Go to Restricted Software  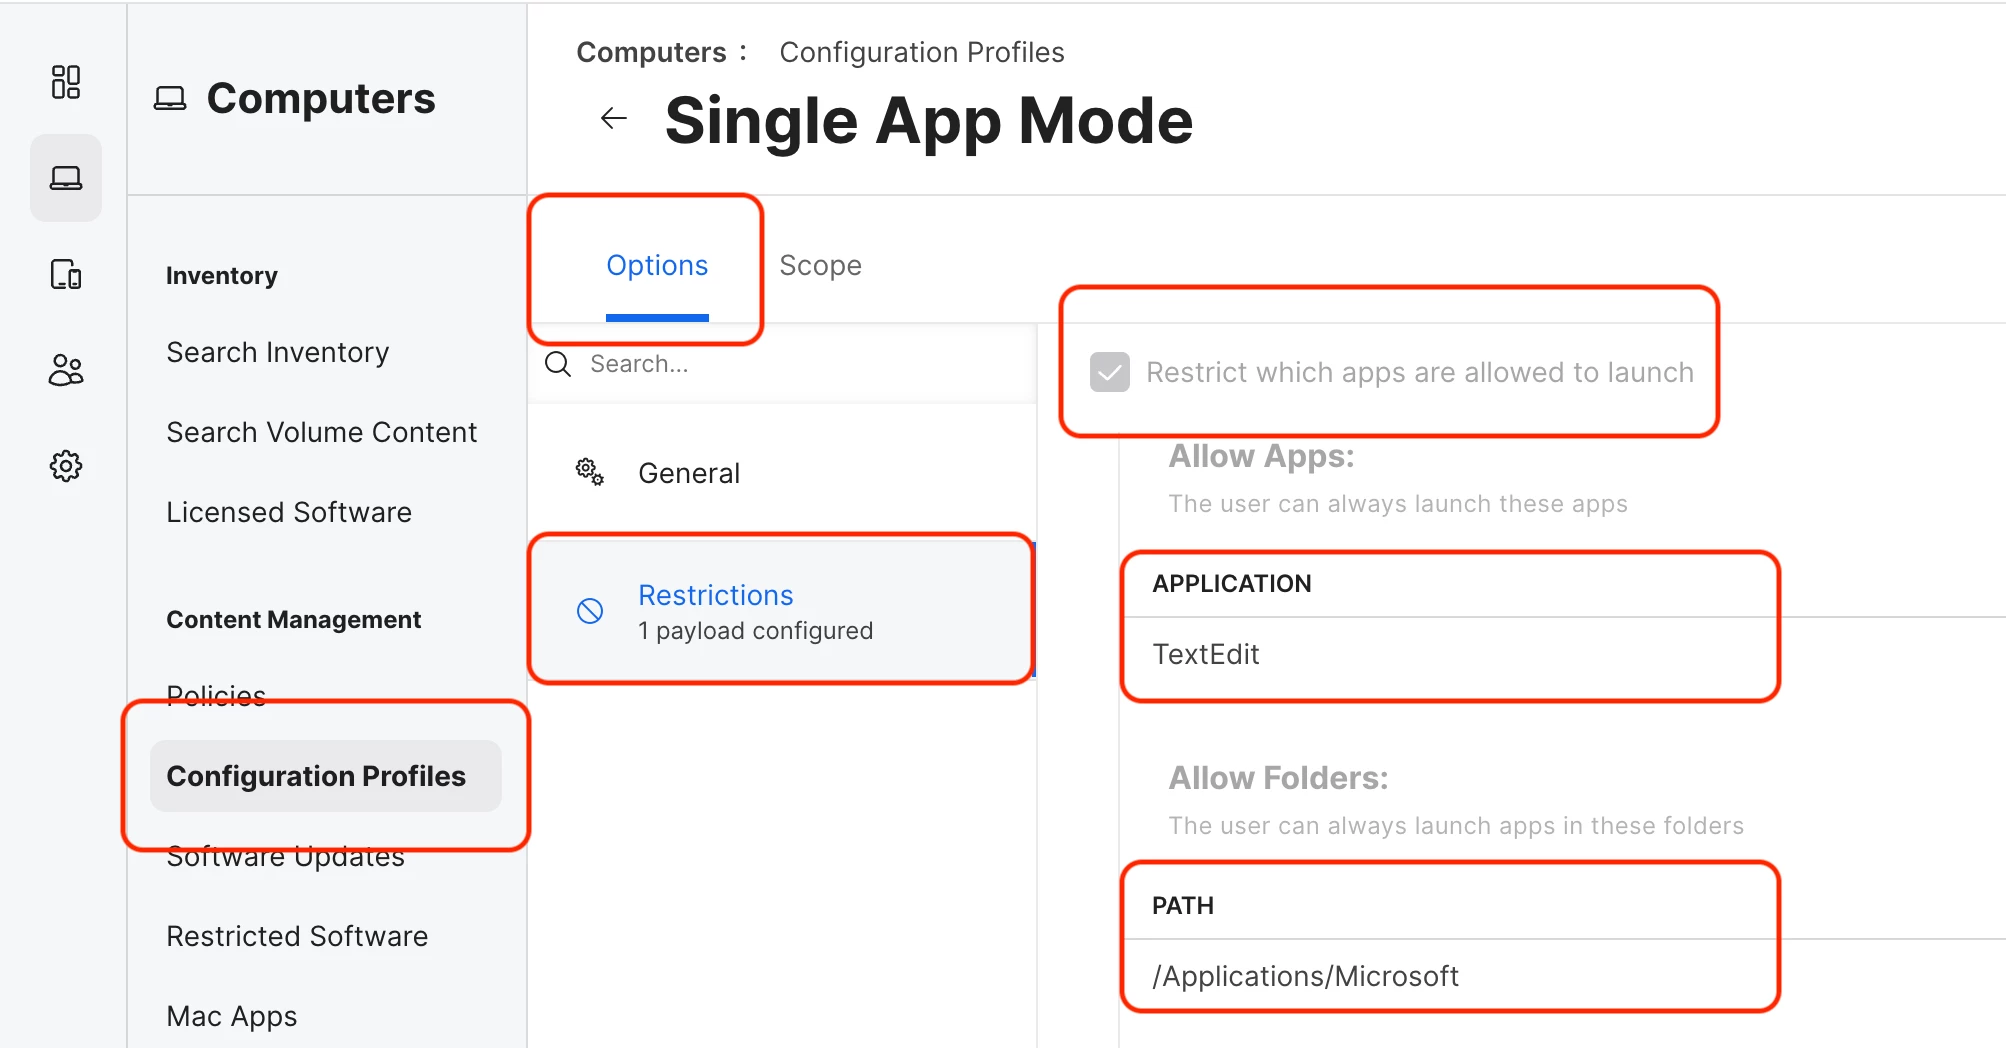pyautogui.click(x=297, y=936)
